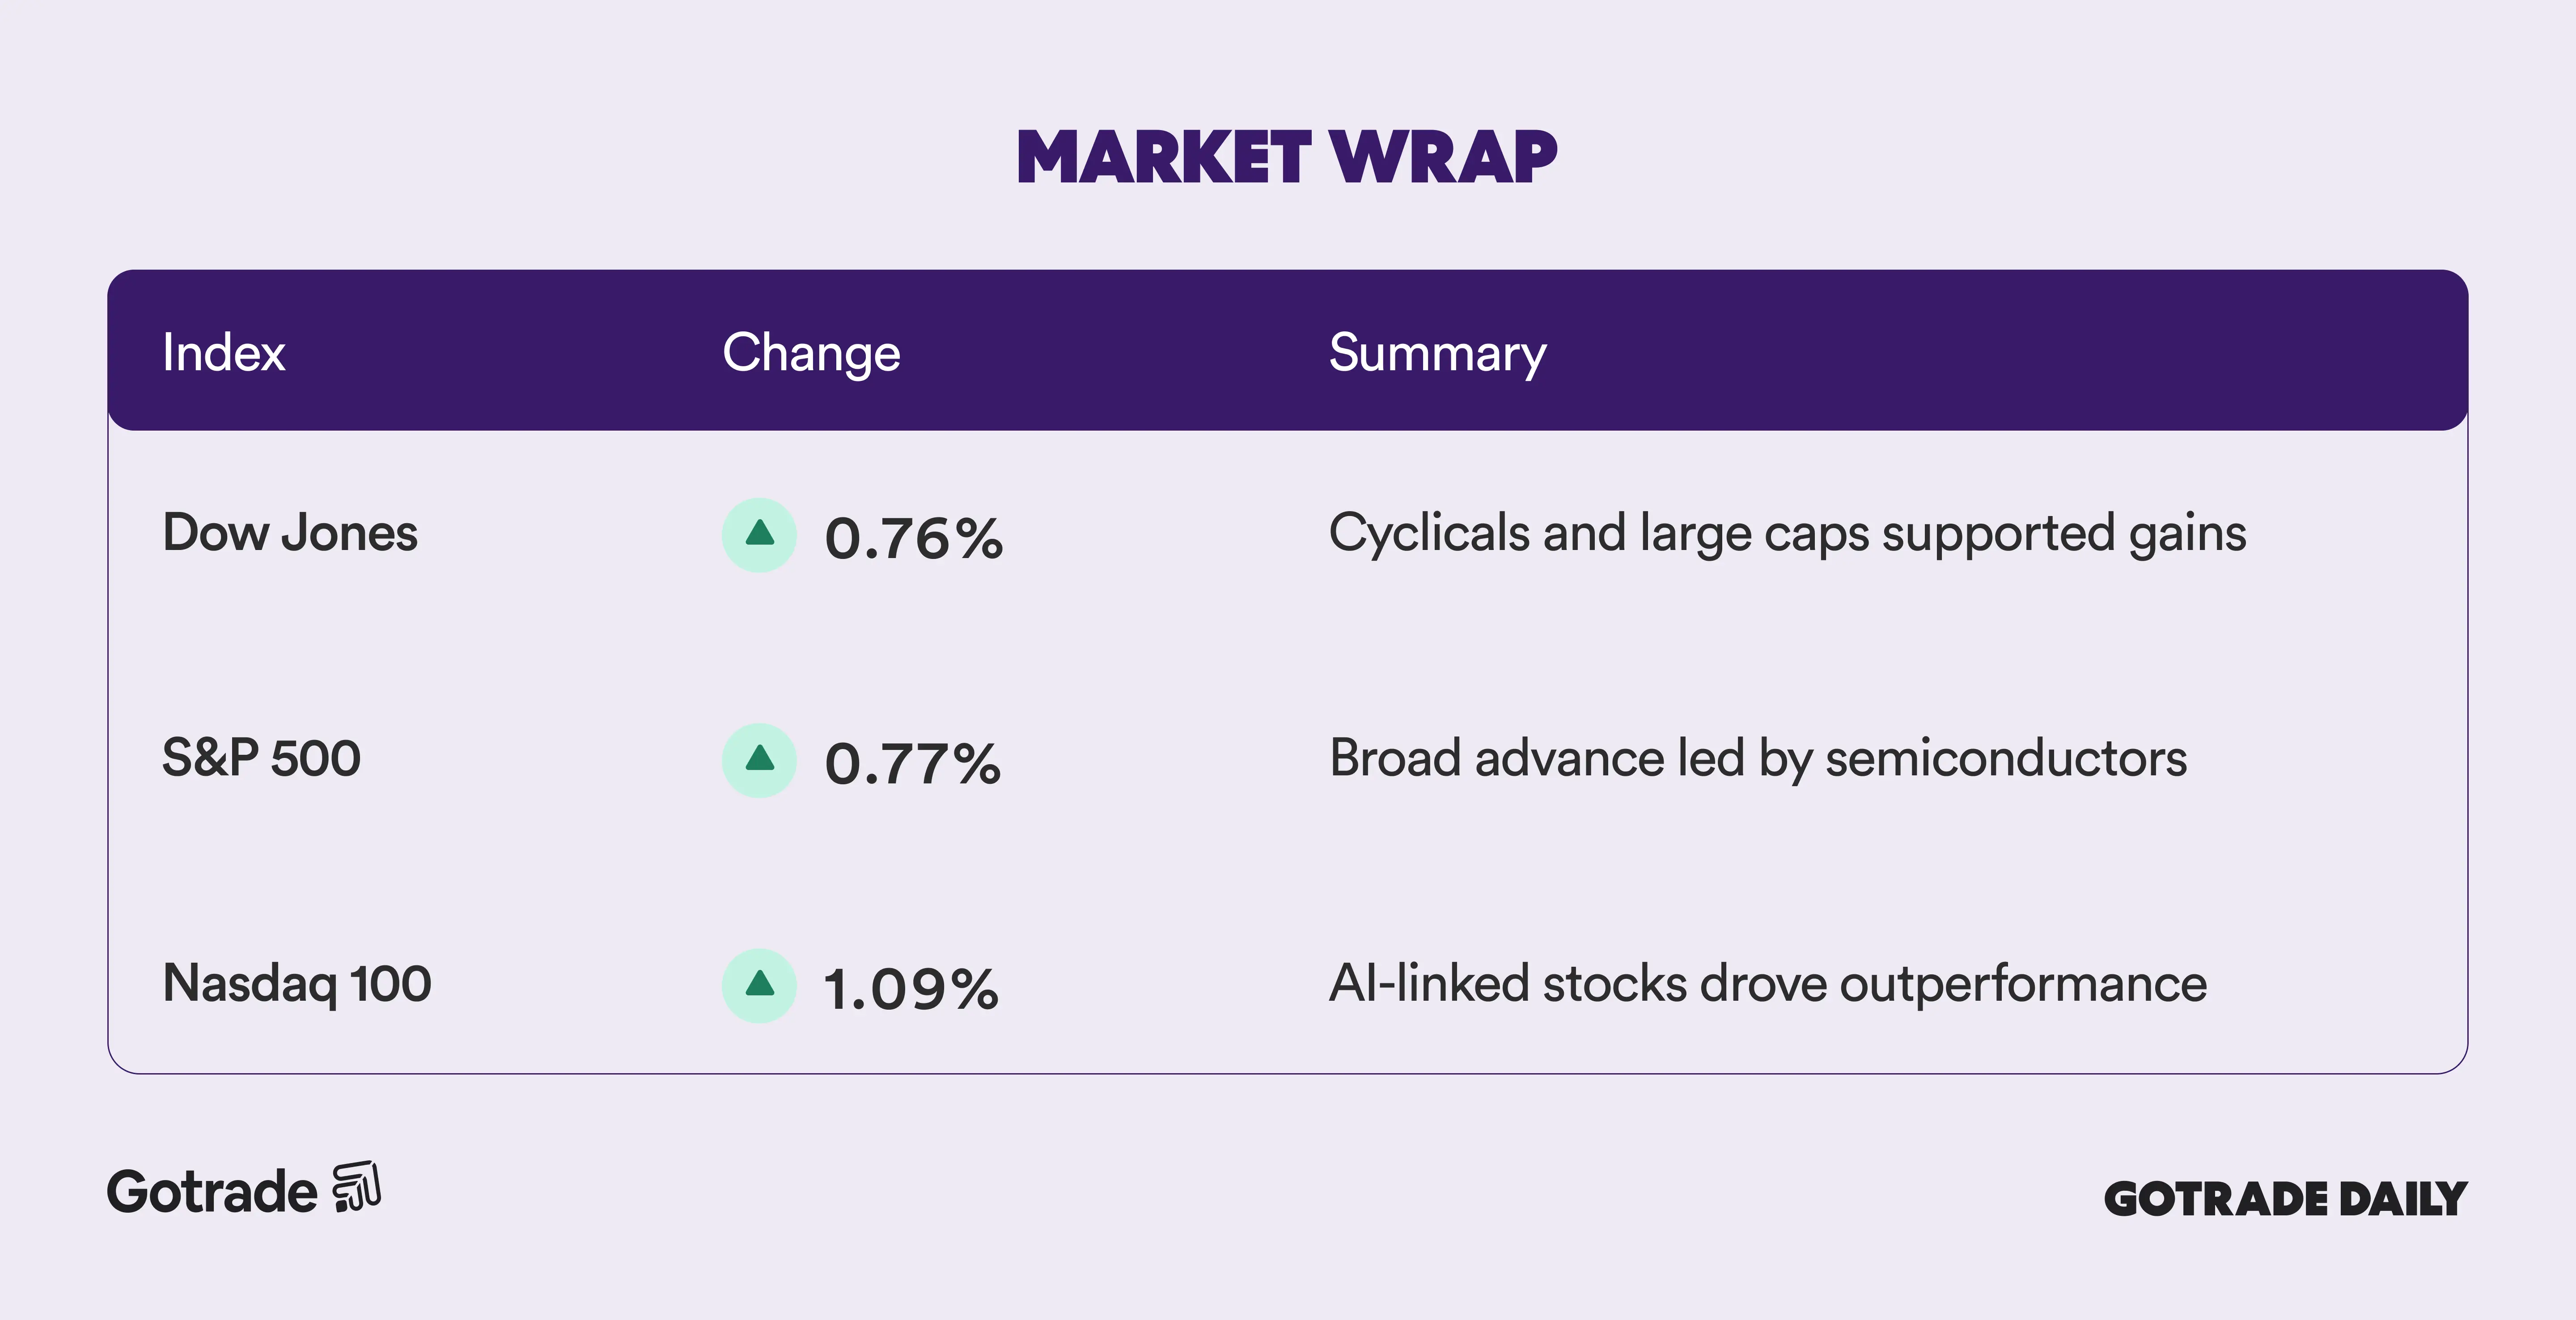This screenshot has height=1320, width=2576.
Task: Click the green up arrow beside 0.76%
Action: tap(759, 535)
